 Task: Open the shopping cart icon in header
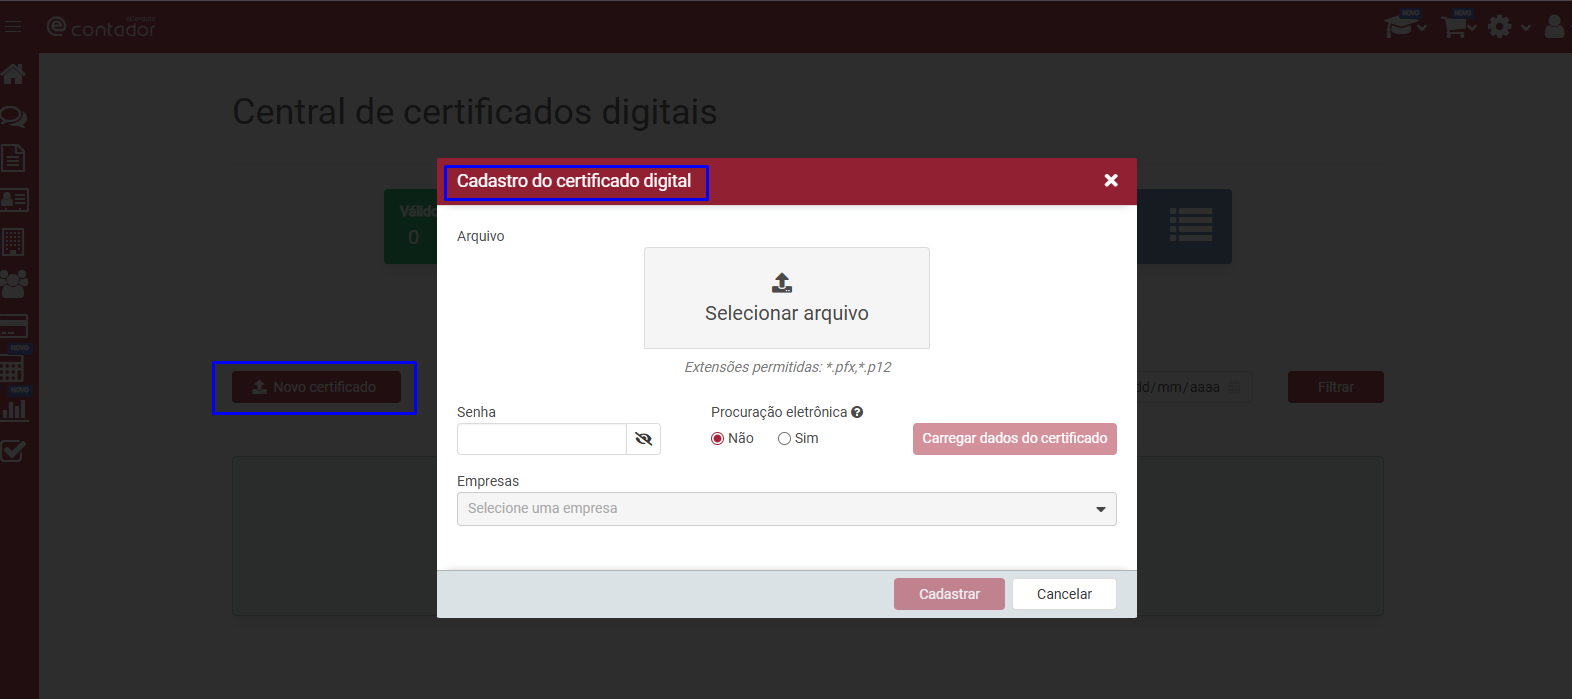(1455, 26)
